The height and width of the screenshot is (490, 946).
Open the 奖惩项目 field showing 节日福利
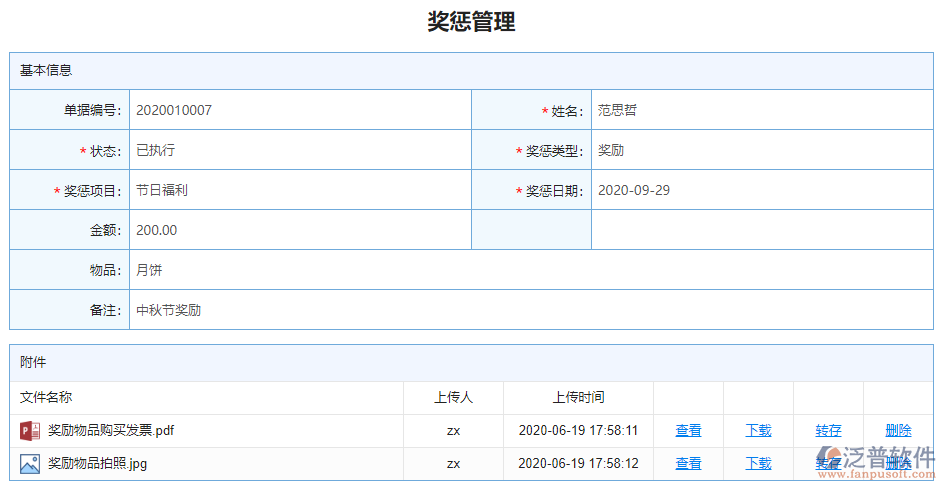162,191
